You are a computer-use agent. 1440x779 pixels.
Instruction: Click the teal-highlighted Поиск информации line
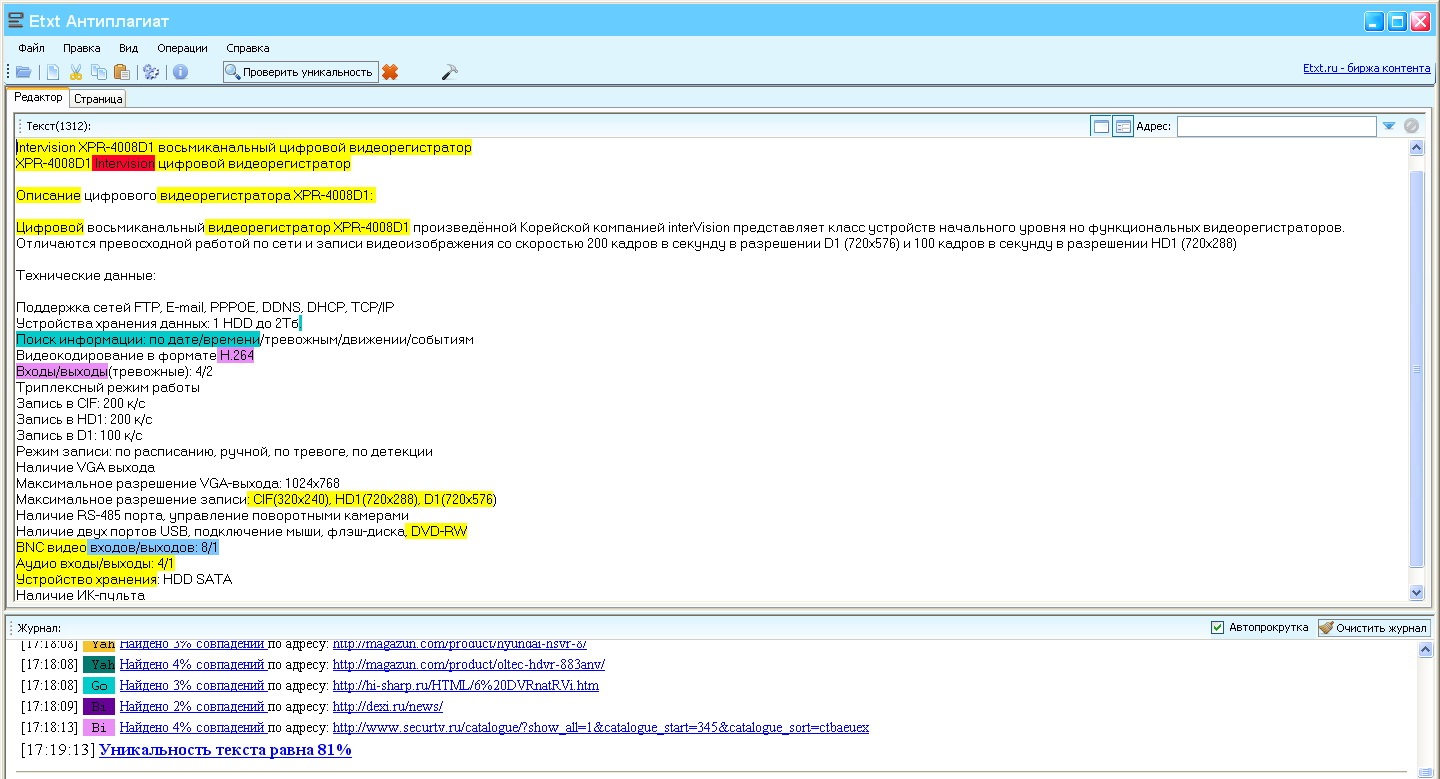click(x=138, y=339)
